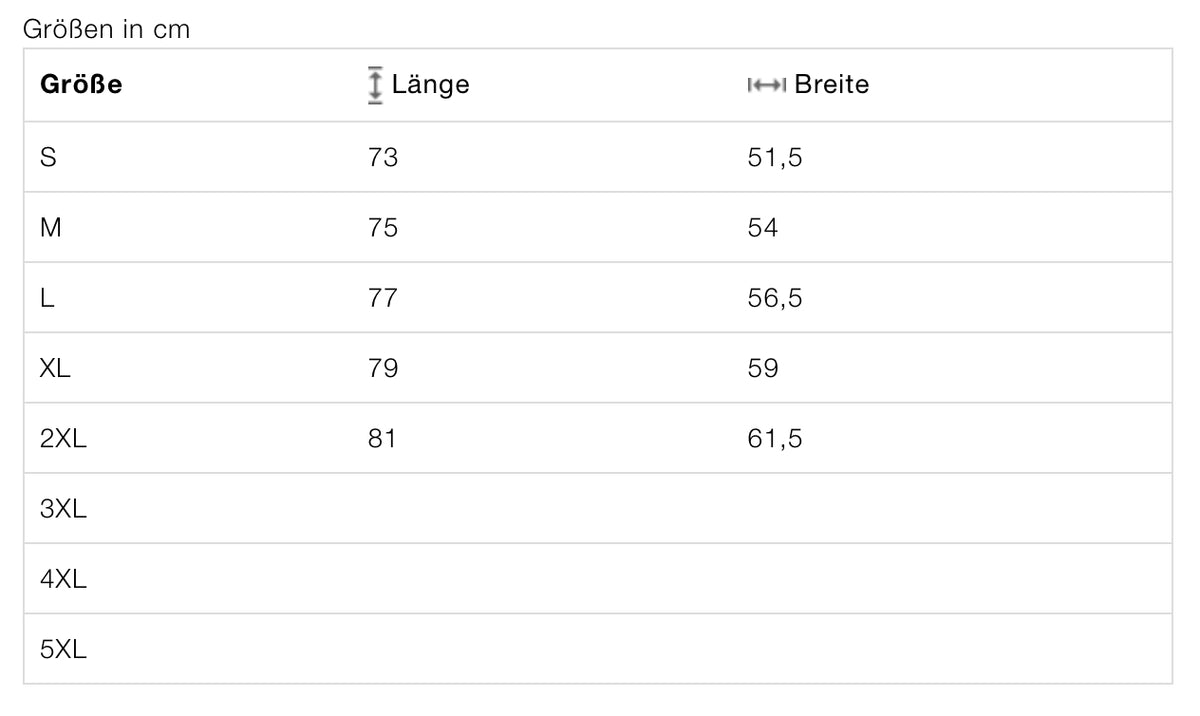Click the length value 77
This screenshot has height=716, width=1200.
click(383, 298)
